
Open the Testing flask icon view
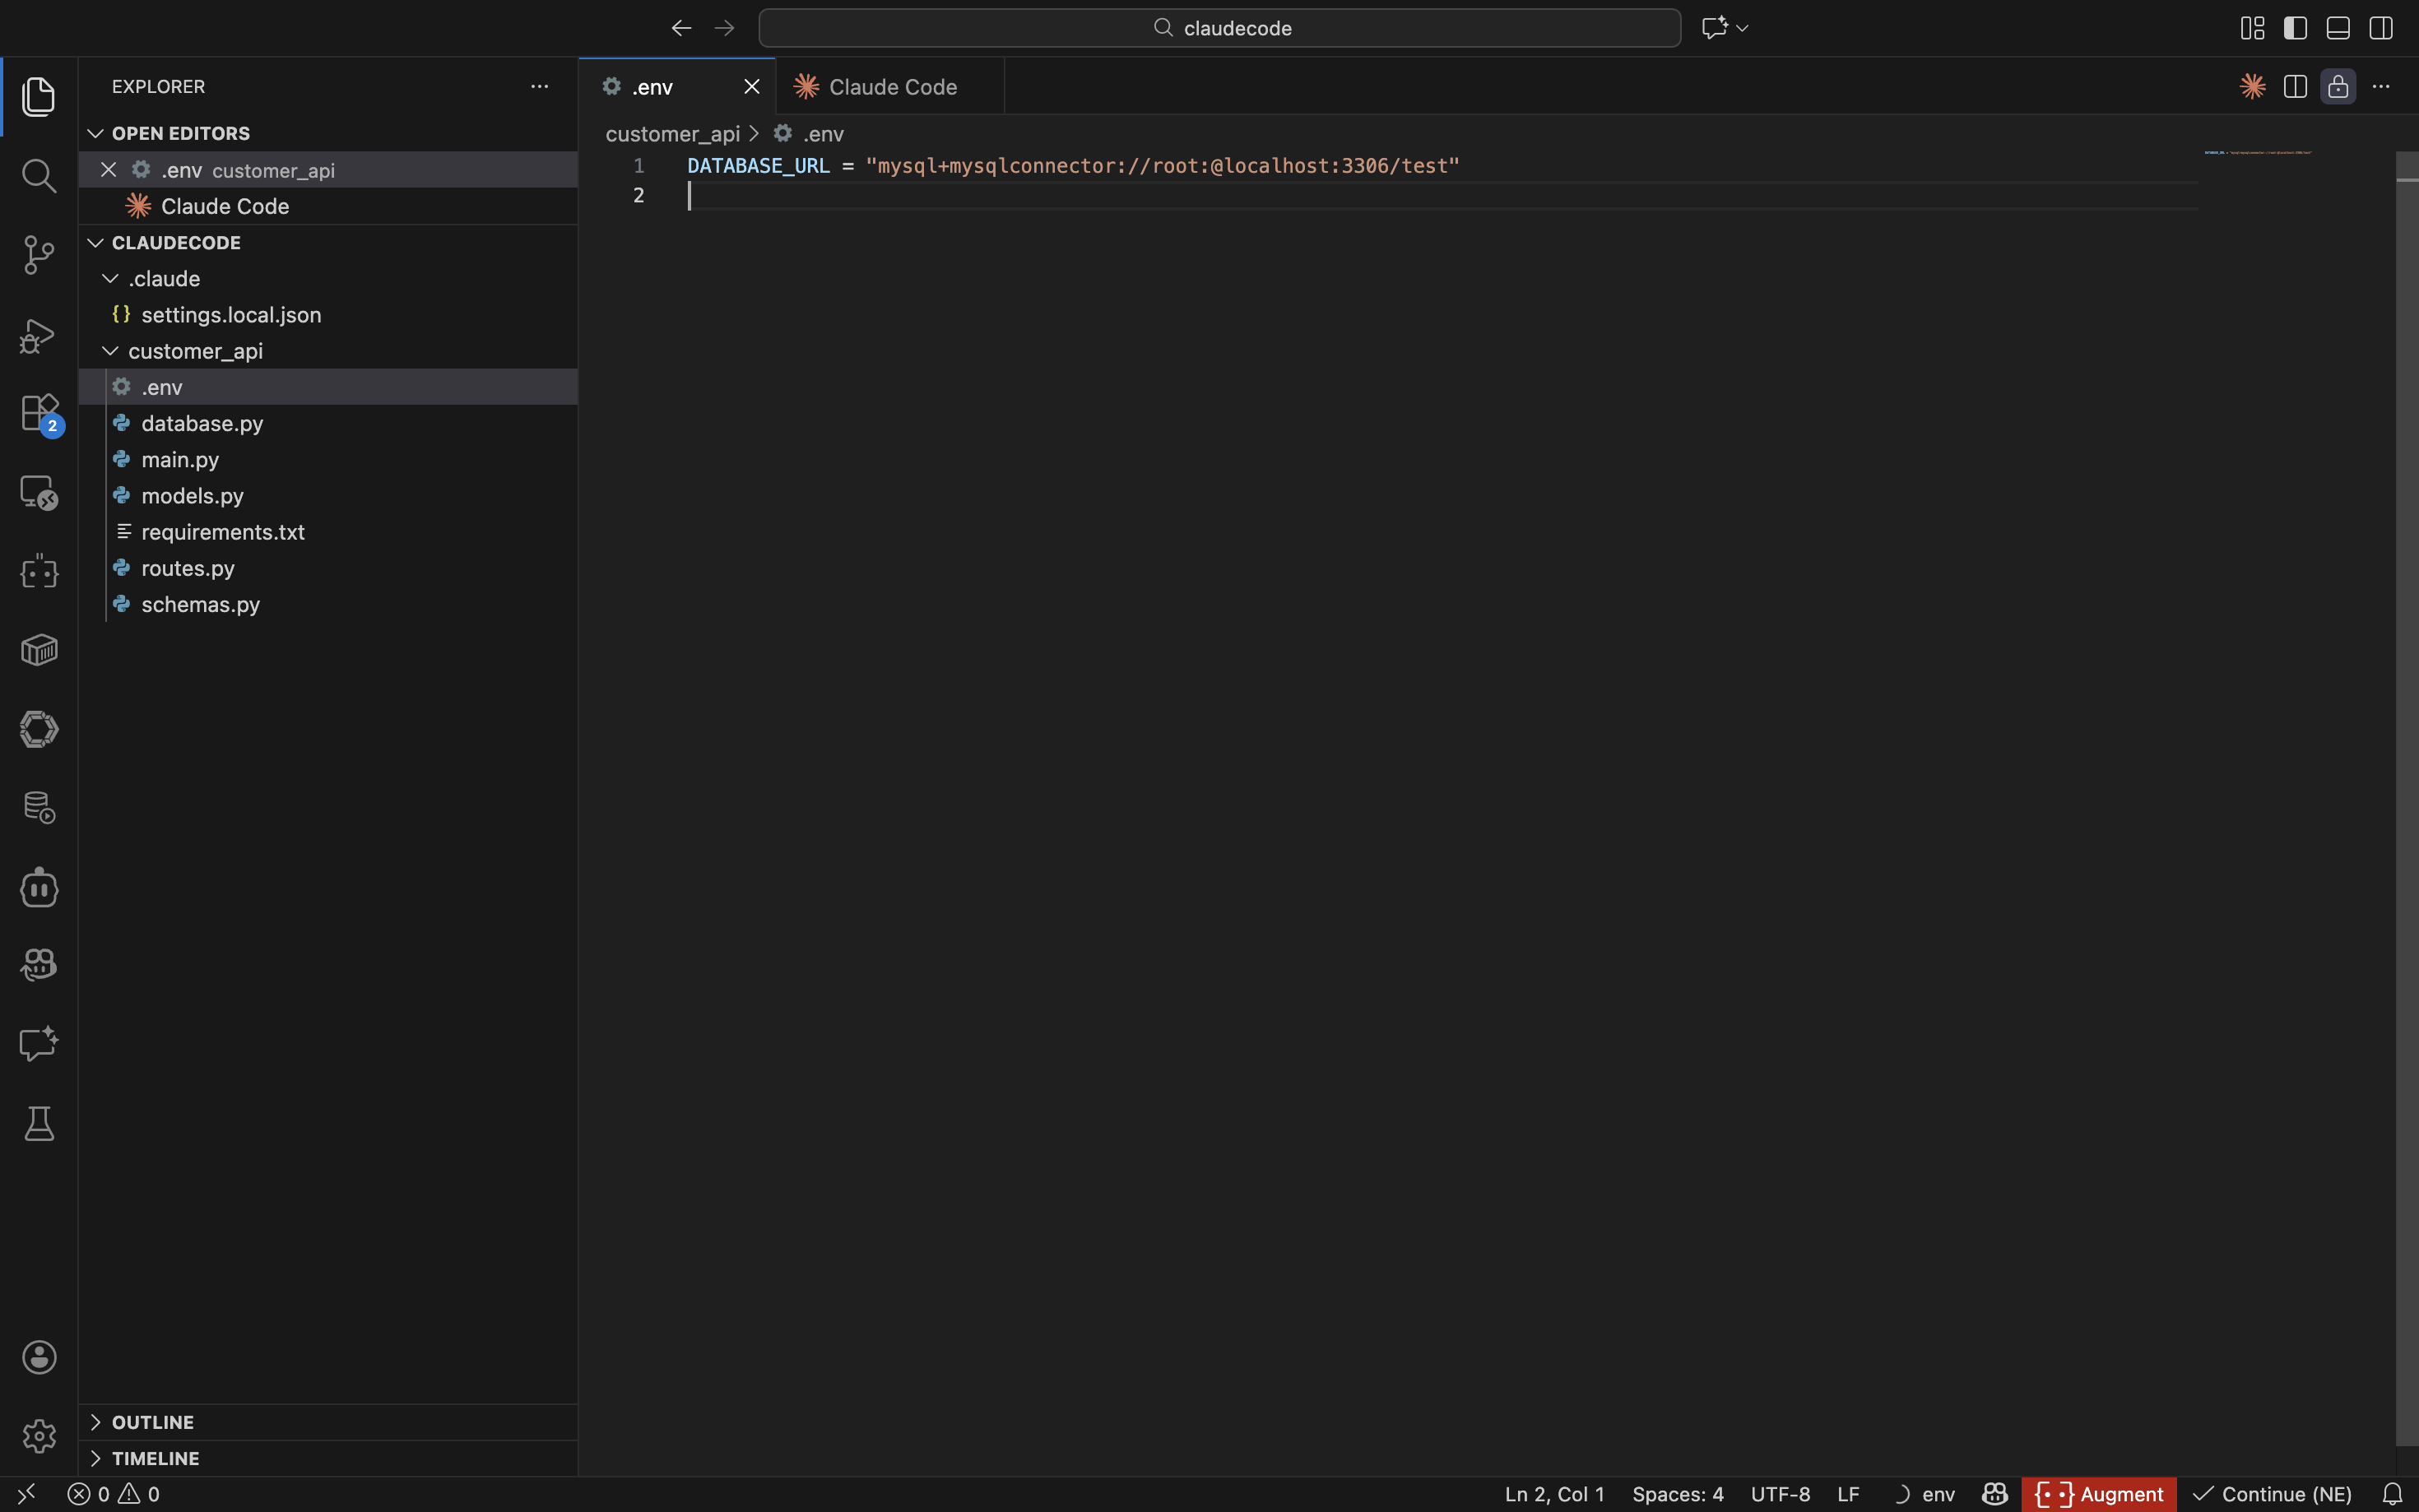coord(38,1124)
